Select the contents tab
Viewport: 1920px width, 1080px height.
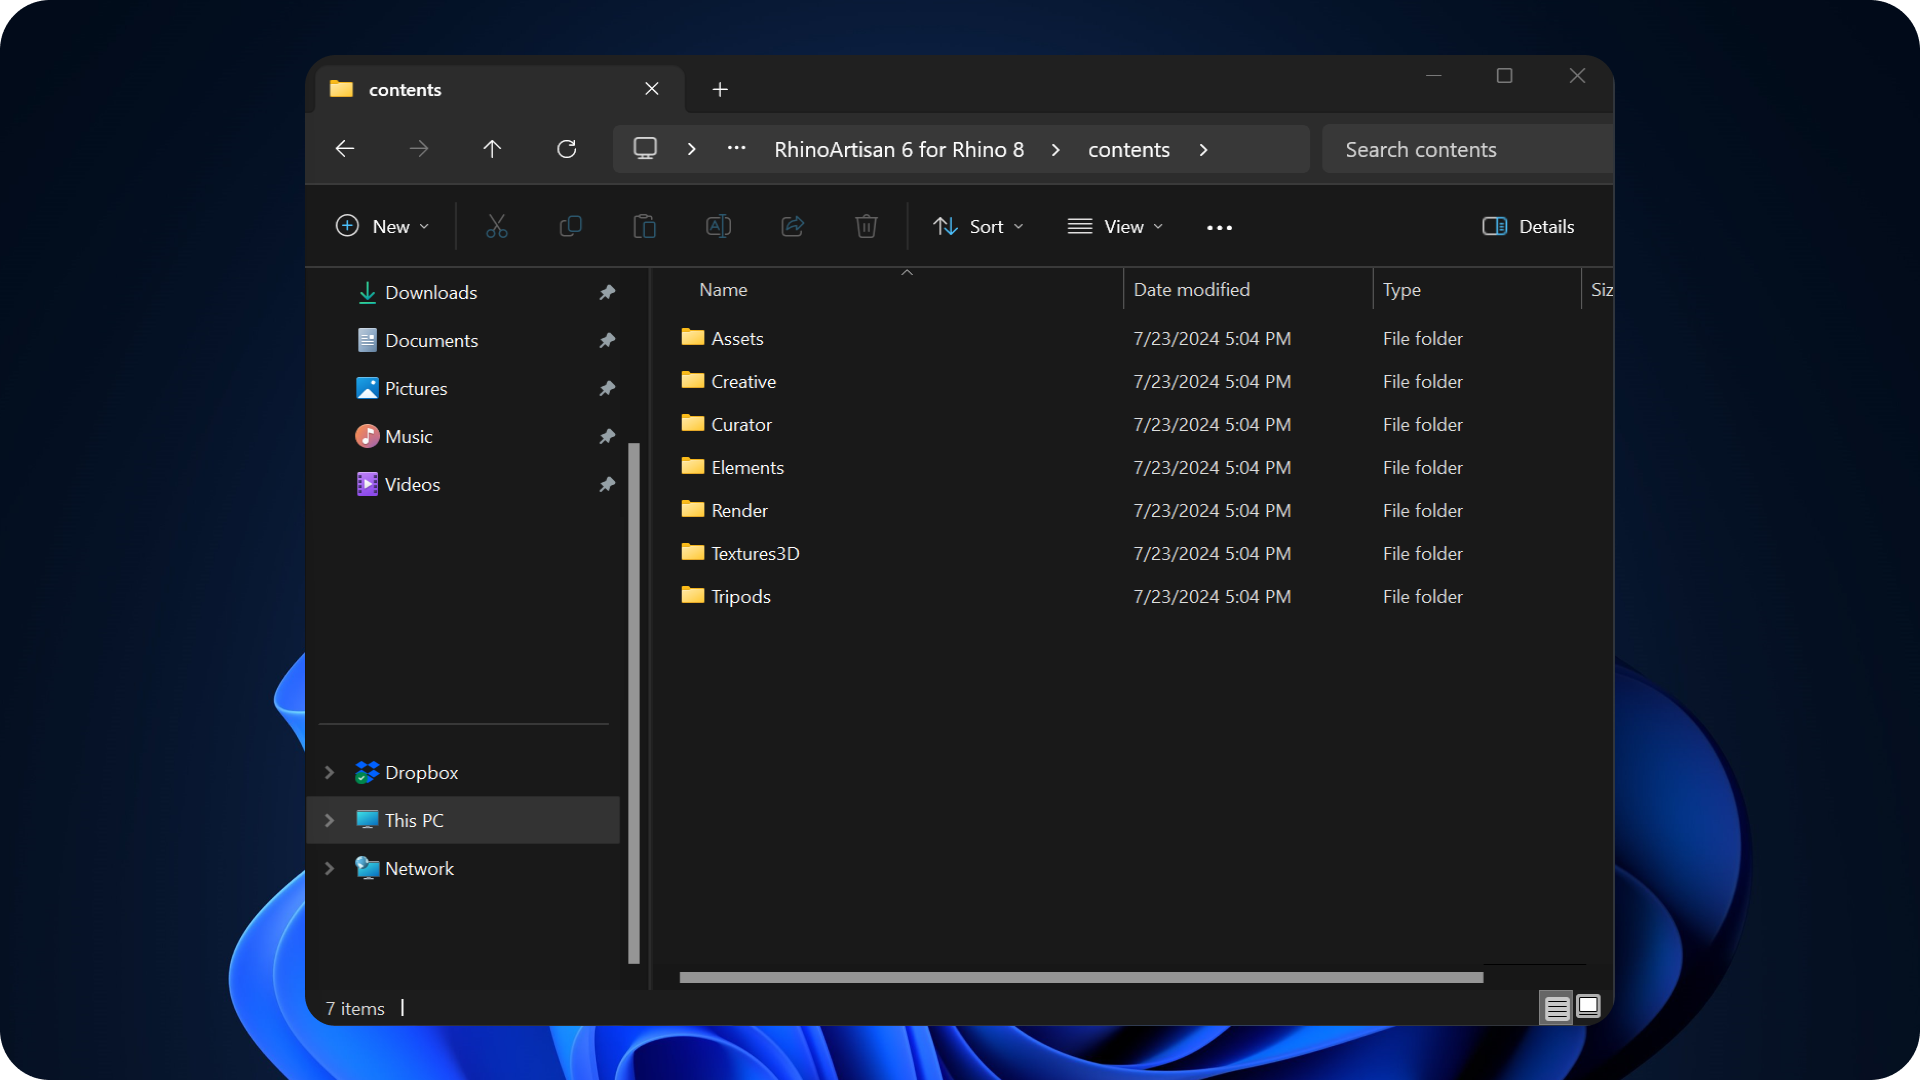click(x=500, y=89)
